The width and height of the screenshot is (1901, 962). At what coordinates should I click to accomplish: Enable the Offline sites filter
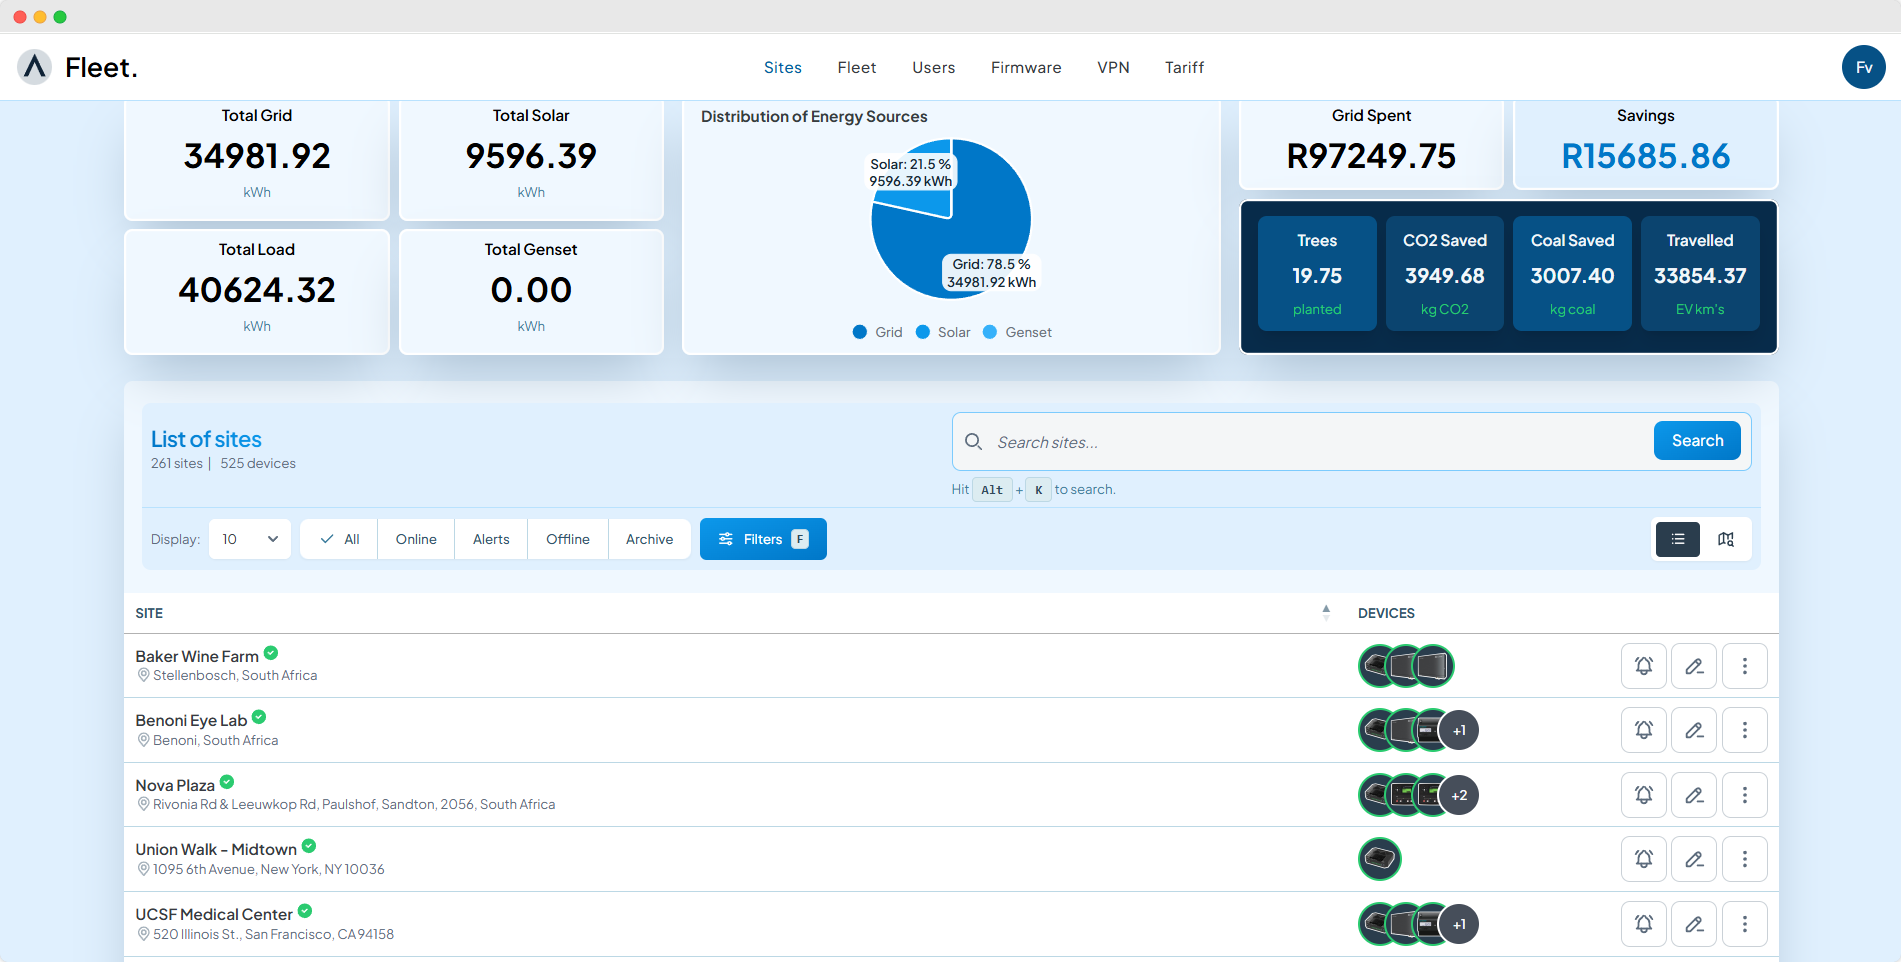point(567,539)
